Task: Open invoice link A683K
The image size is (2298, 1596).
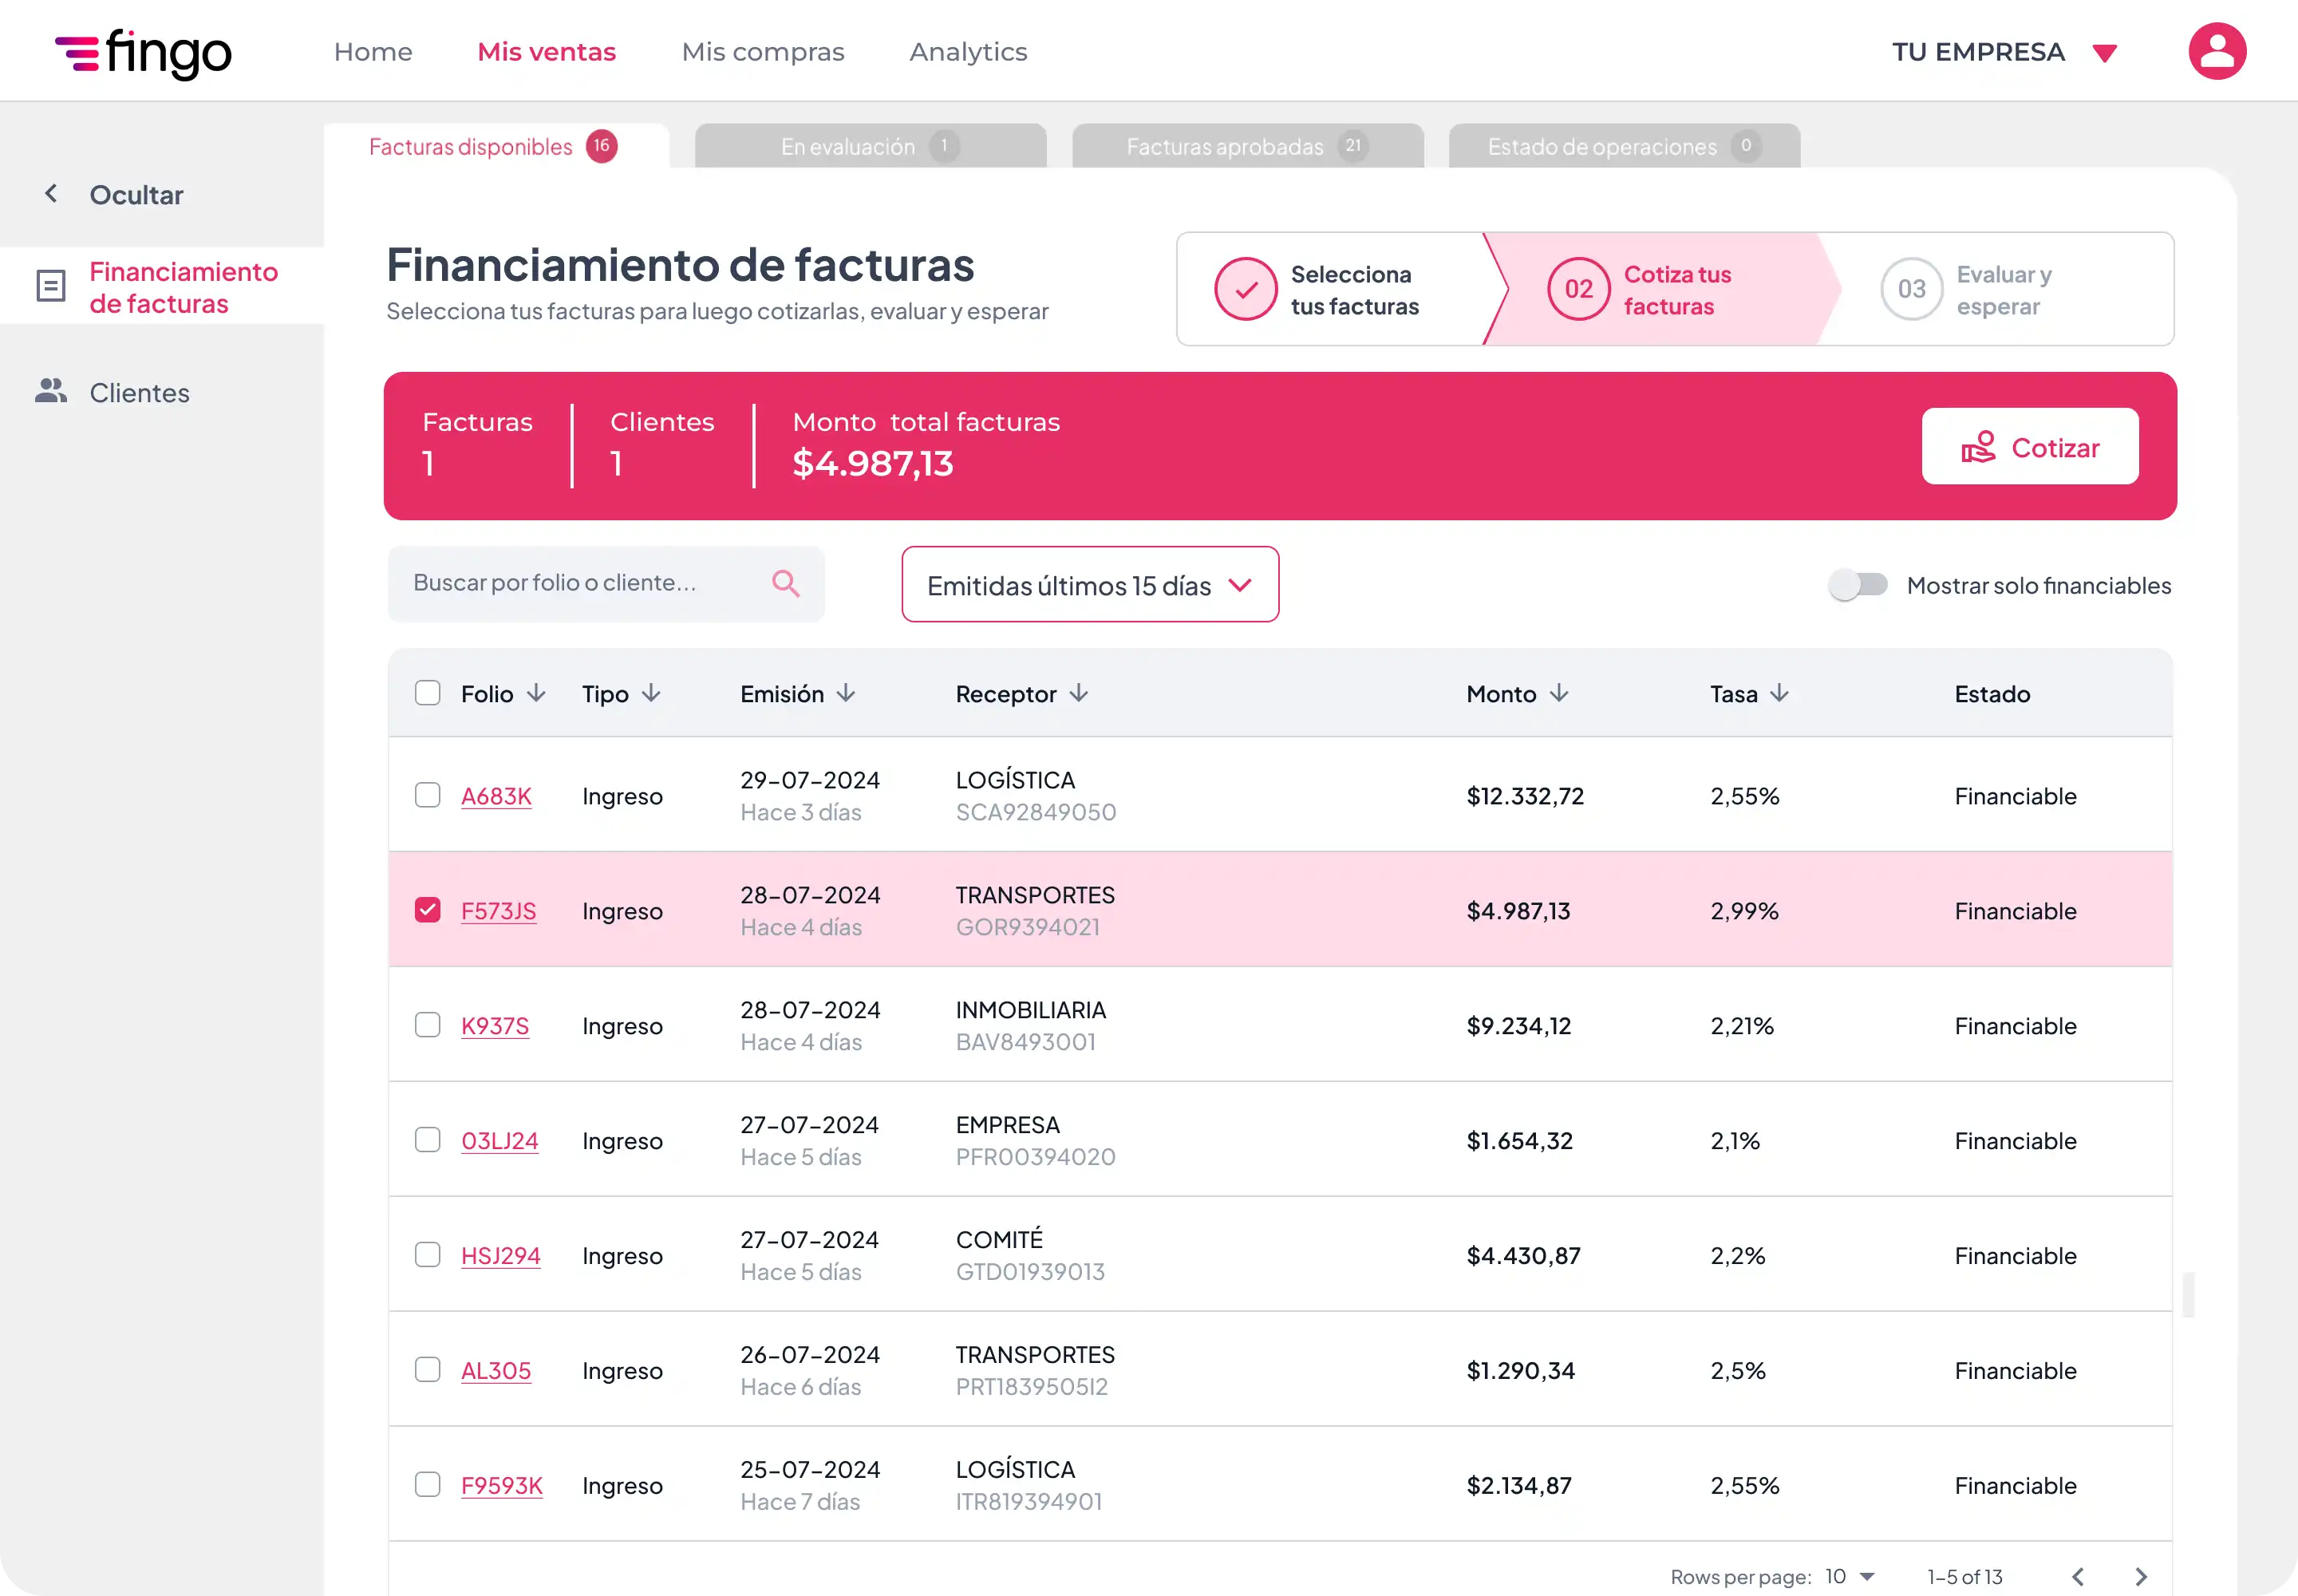Action: pos(496,796)
